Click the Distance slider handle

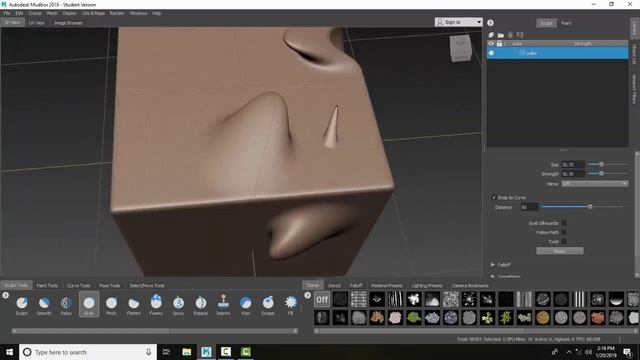(x=590, y=207)
